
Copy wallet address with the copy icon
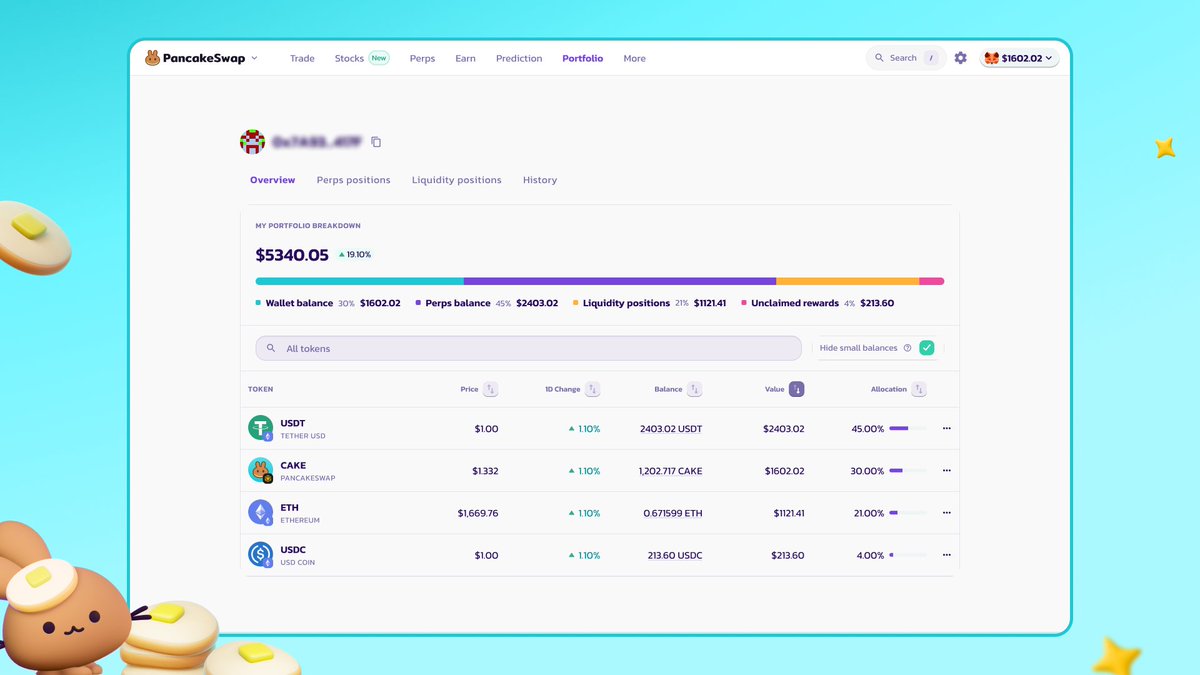(376, 142)
